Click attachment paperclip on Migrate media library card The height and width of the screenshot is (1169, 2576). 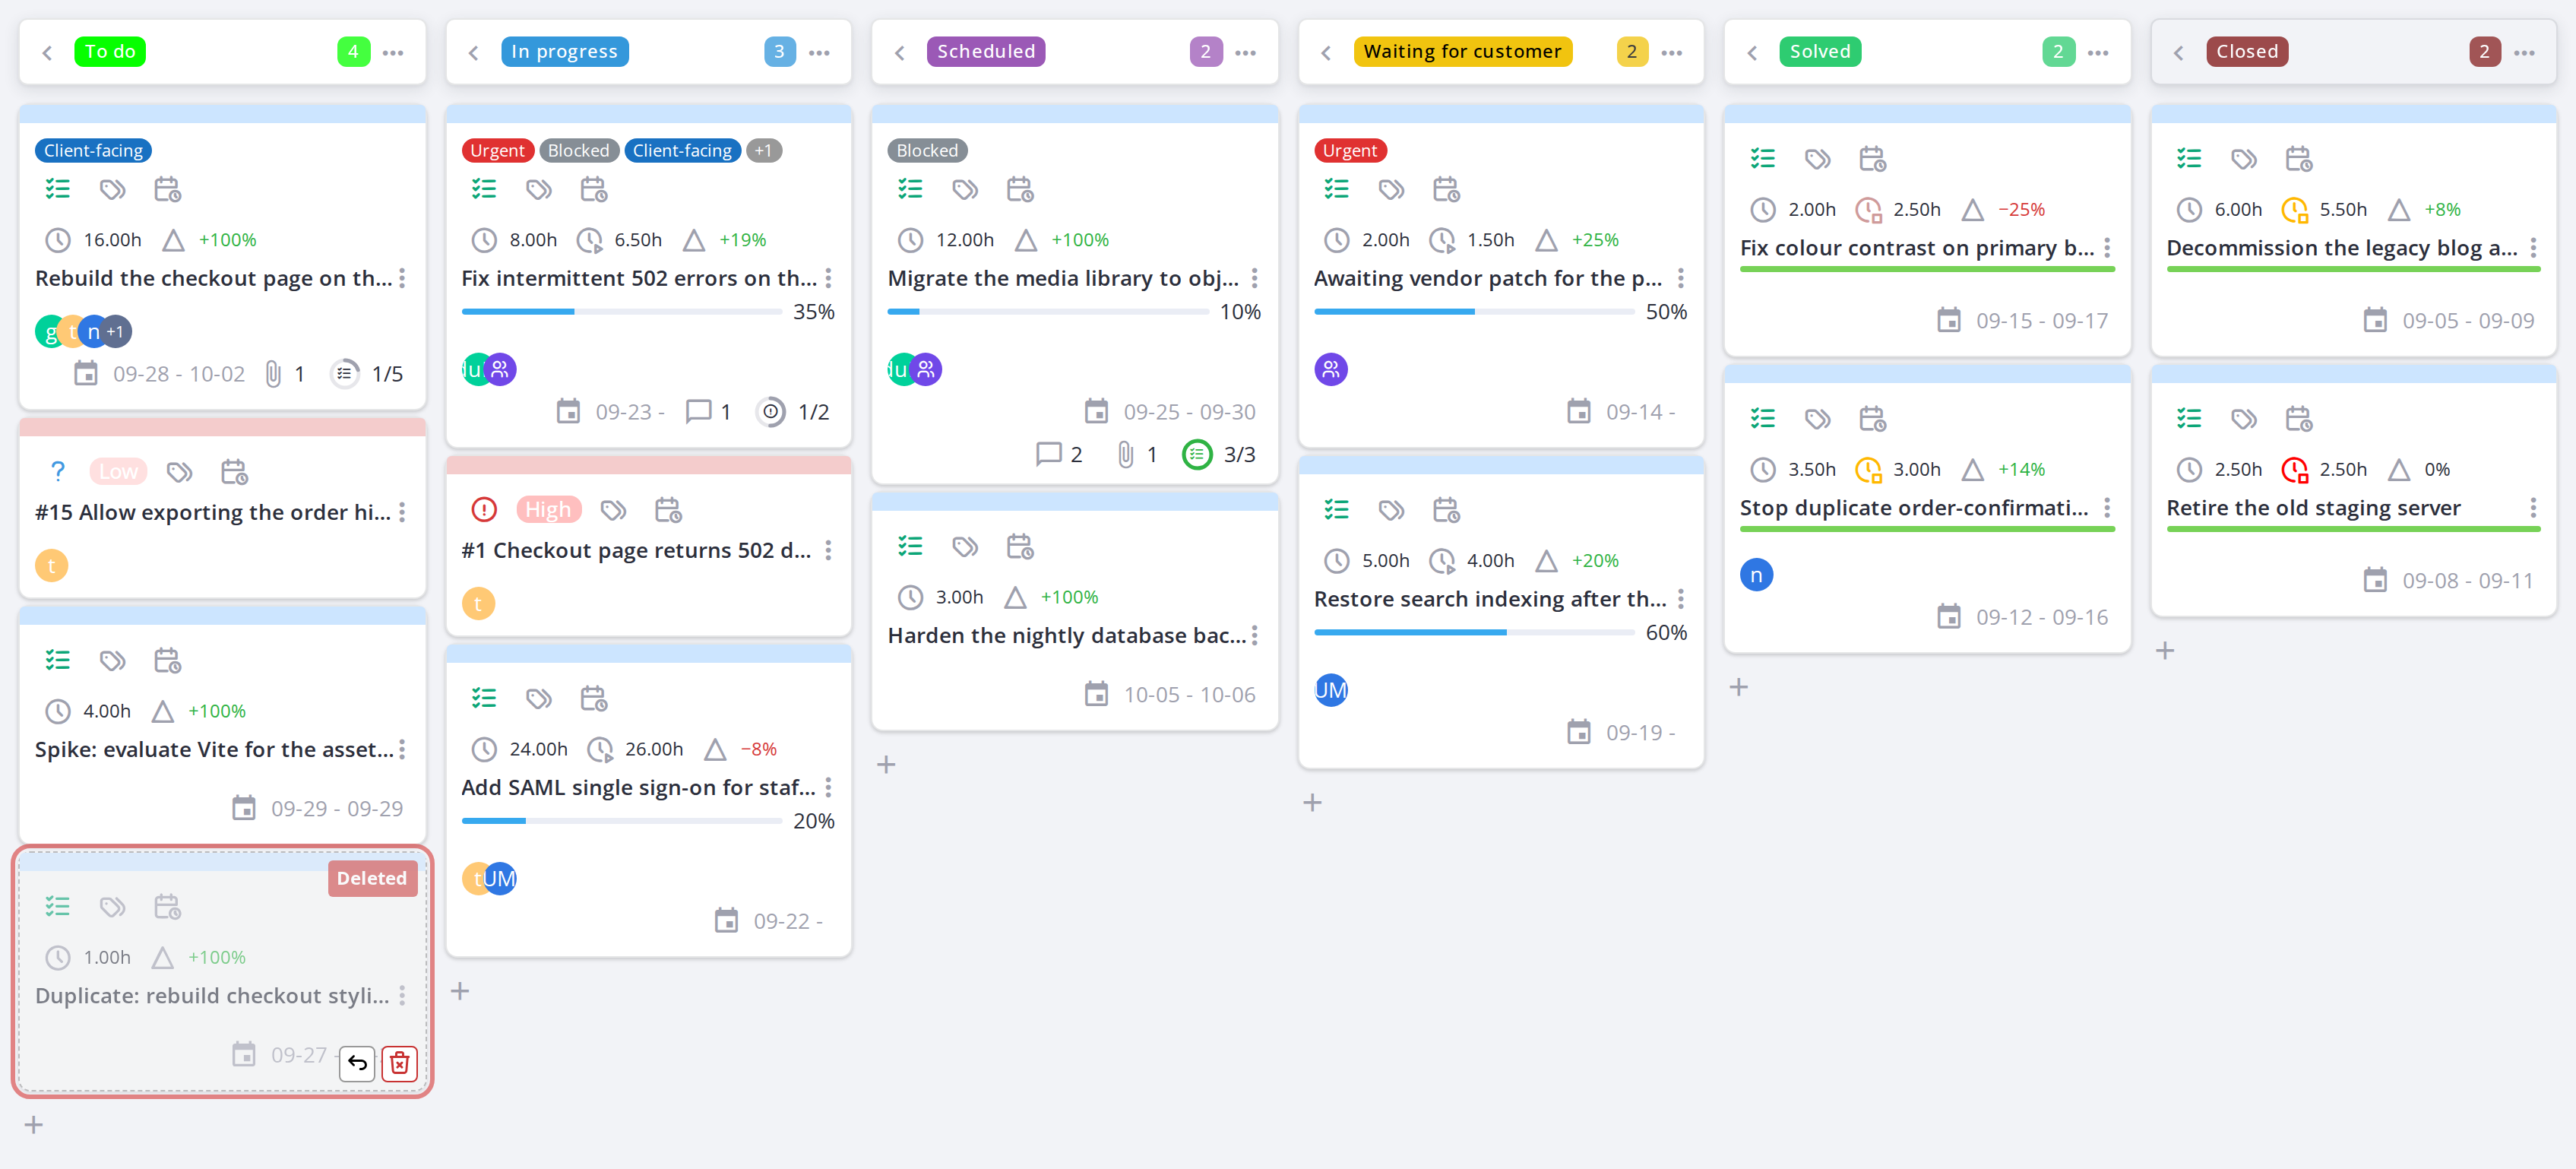point(1125,454)
